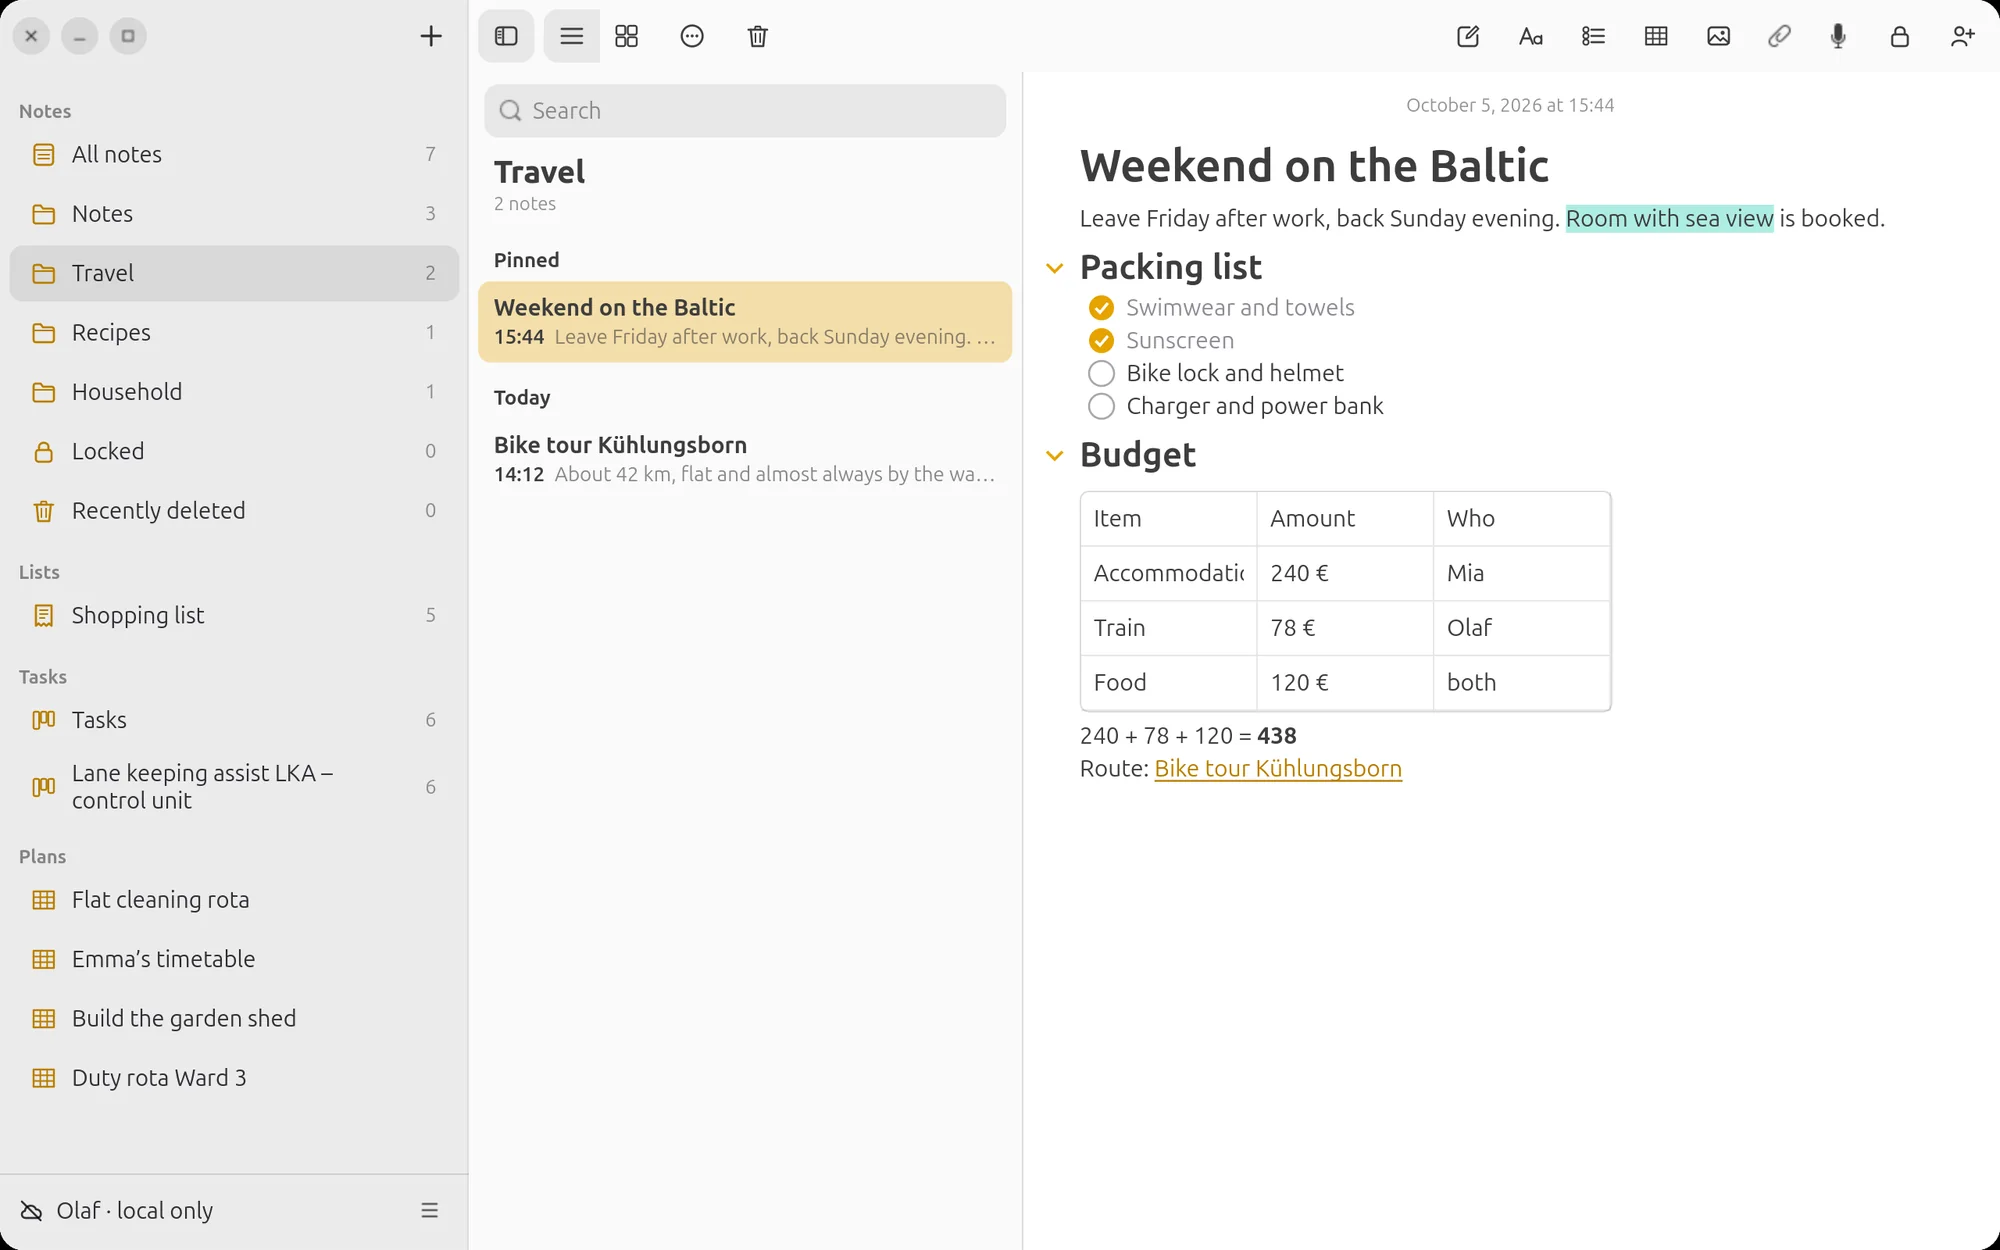
Task: Uncheck Swimwear and towels item
Action: click(x=1101, y=307)
